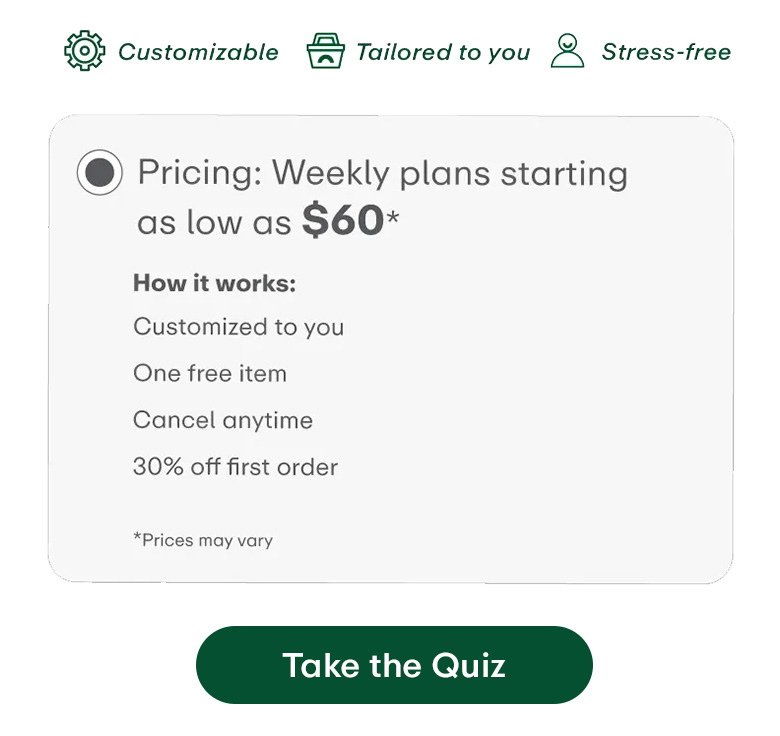
Task: Click the Pricing: Weekly plans heading
Action: point(382,173)
